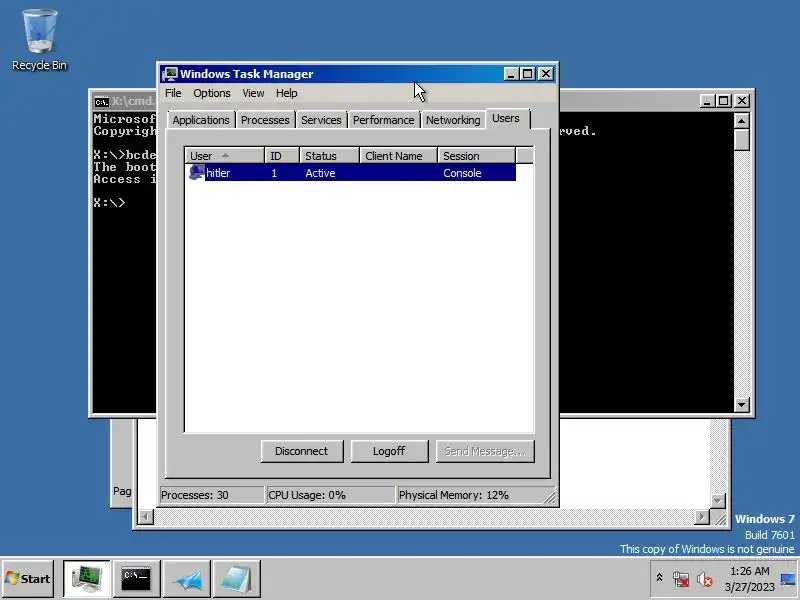800x600 pixels.
Task: Open the Options menu
Action: [212, 93]
